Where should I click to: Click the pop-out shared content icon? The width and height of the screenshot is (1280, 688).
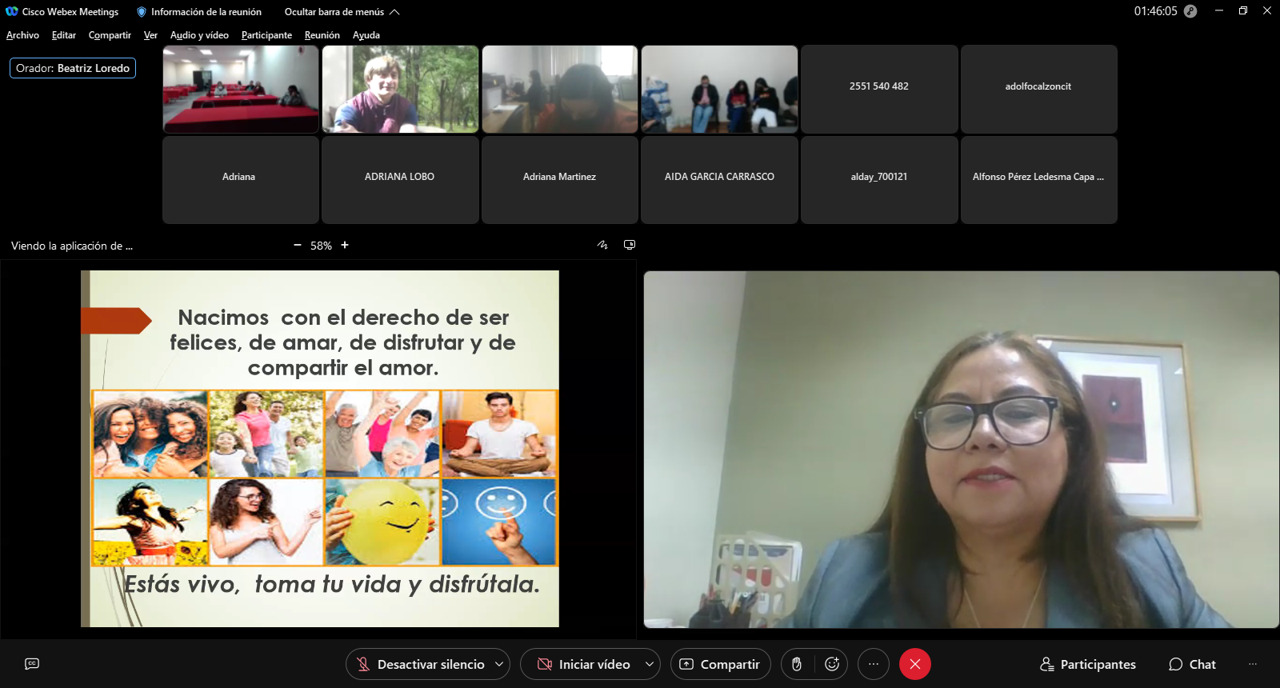[630, 245]
